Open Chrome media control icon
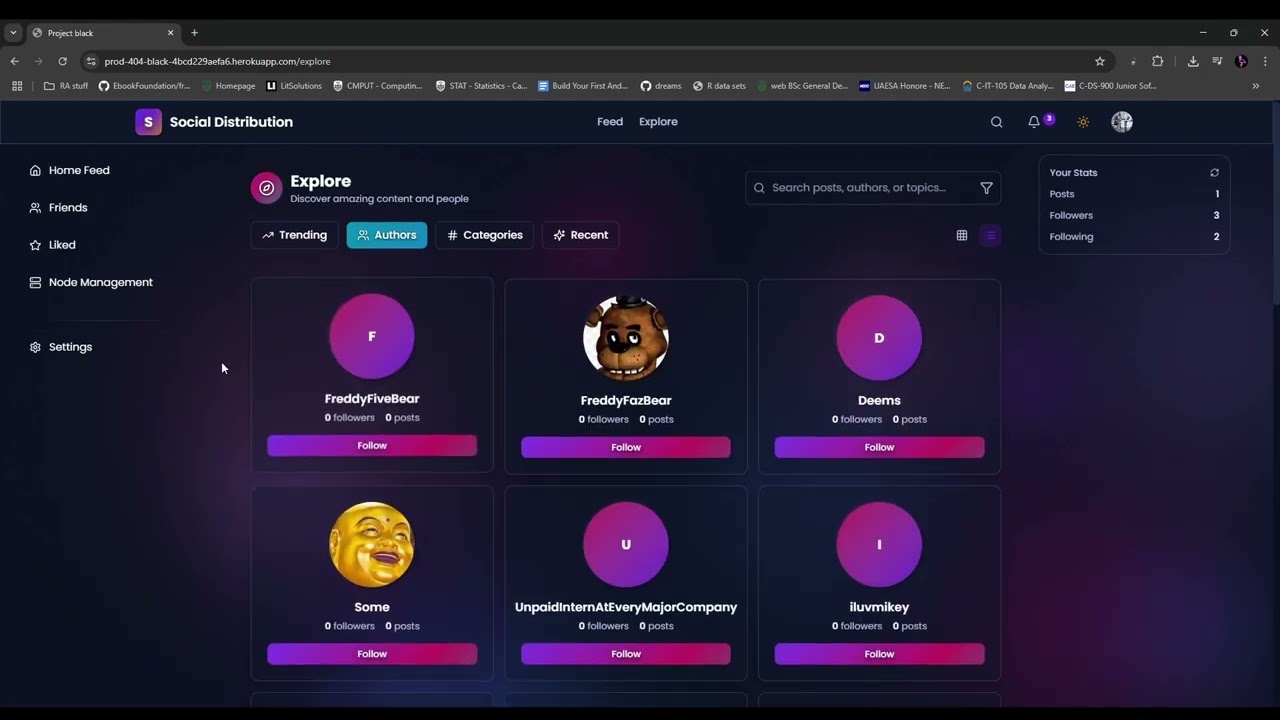The image size is (1280, 720). pos(1217,61)
